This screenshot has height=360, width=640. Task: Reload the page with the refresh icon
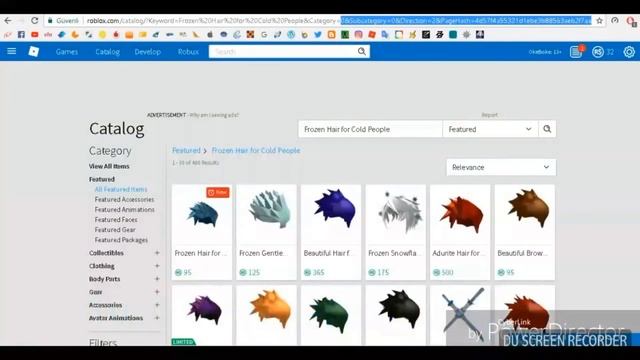pyautogui.click(x=35, y=20)
